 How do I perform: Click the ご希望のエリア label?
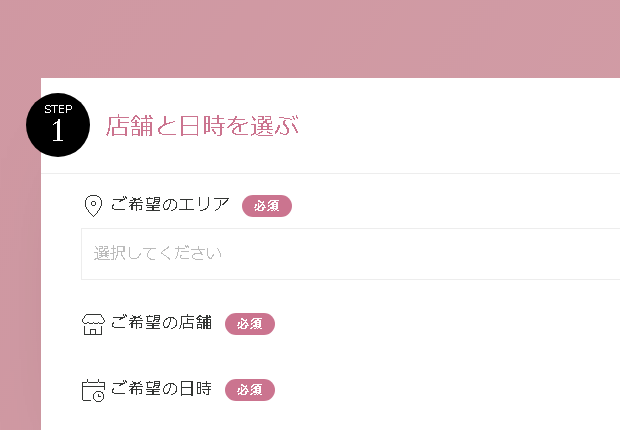click(170, 205)
